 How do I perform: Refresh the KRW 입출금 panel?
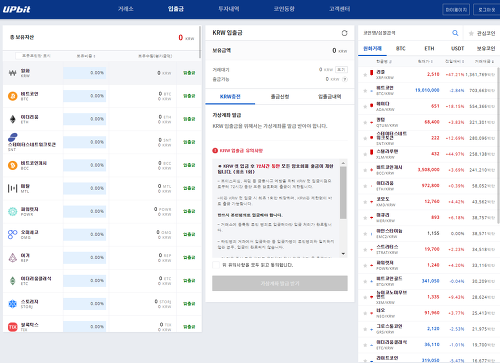pyautogui.click(x=344, y=33)
